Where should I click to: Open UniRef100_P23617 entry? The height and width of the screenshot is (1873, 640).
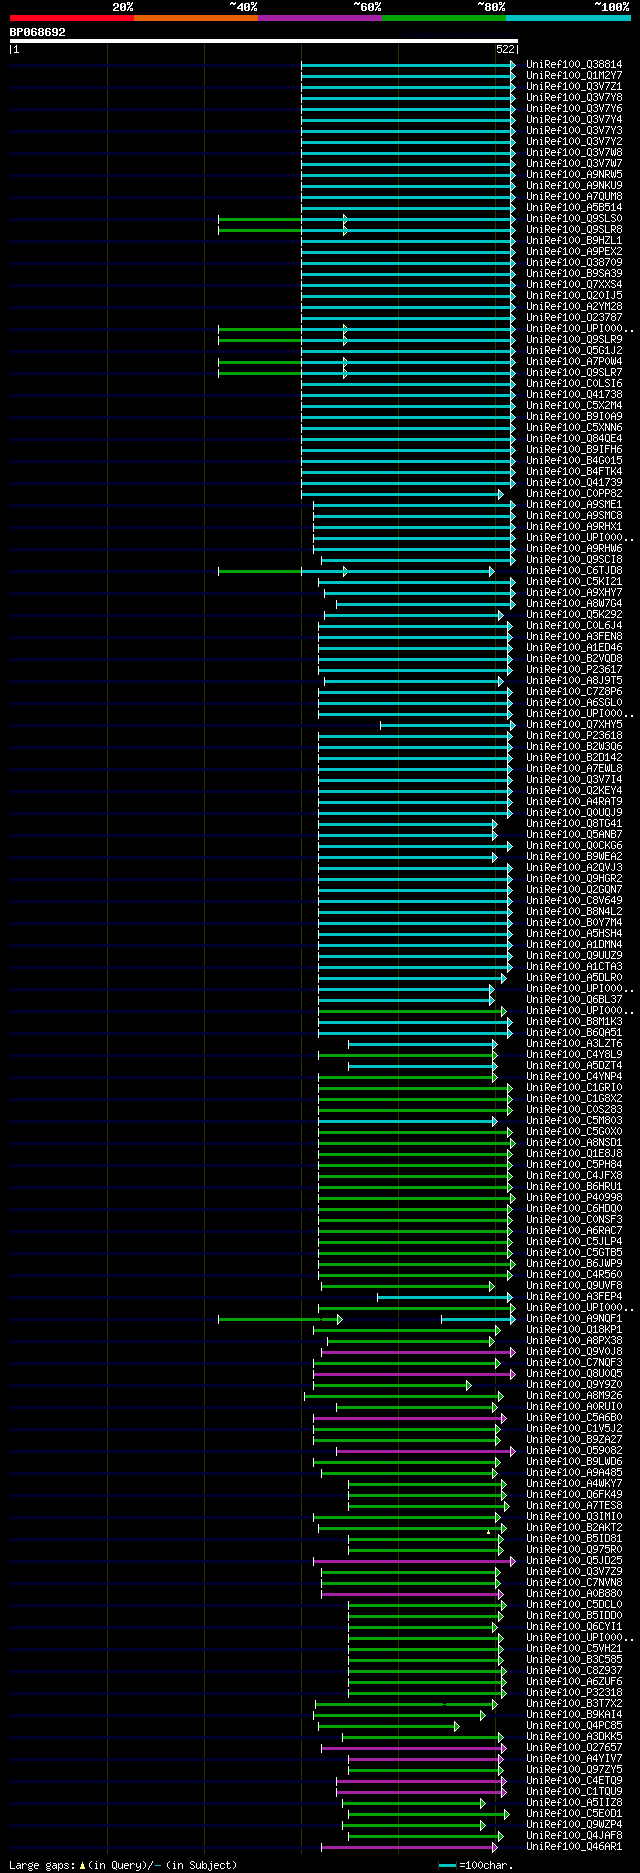click(574, 670)
